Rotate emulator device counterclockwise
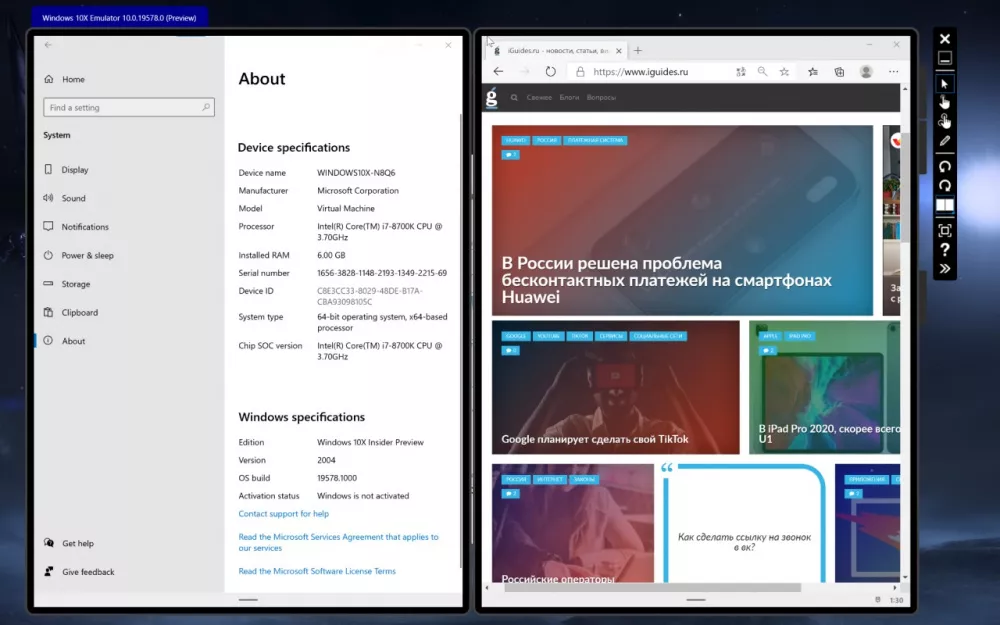Viewport: 1000px width, 625px height. click(945, 166)
